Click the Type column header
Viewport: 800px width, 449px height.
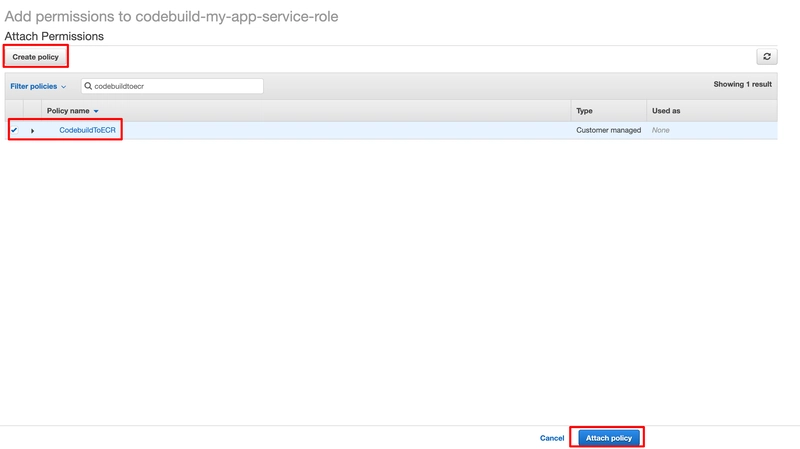[x=585, y=111]
